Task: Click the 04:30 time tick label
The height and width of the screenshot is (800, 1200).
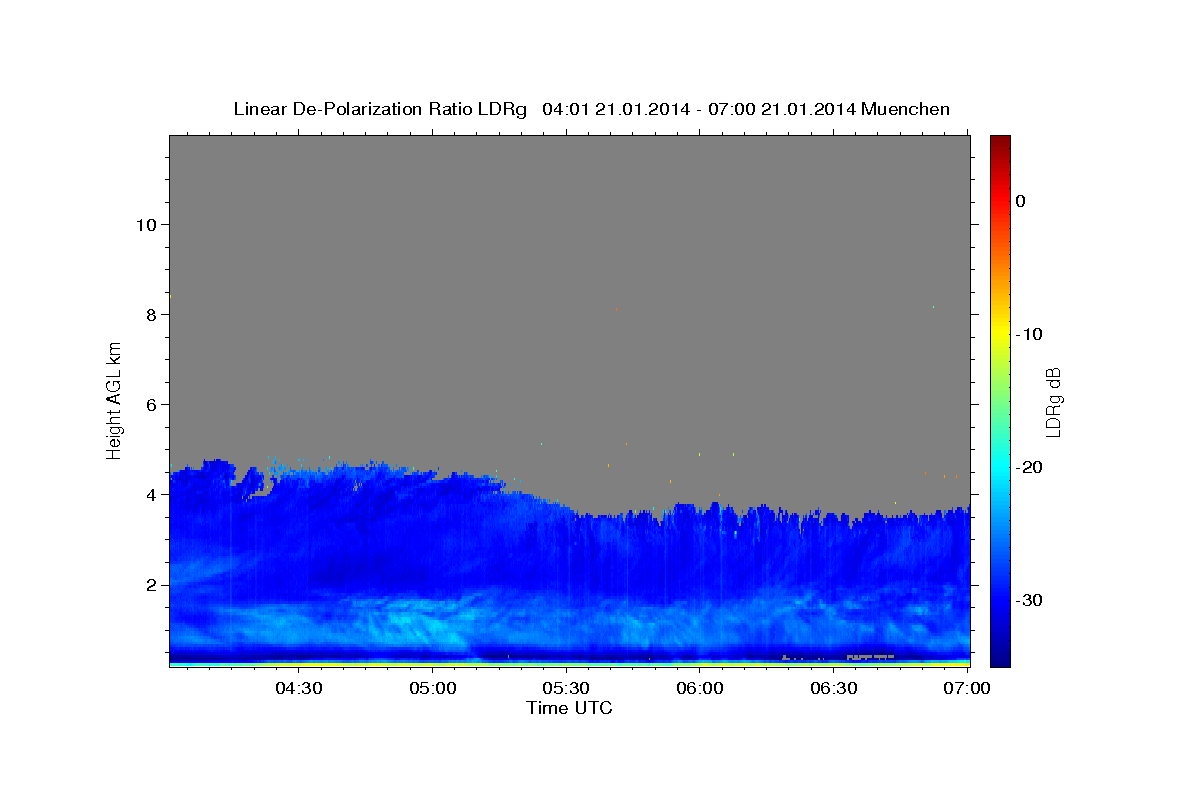Action: point(298,688)
